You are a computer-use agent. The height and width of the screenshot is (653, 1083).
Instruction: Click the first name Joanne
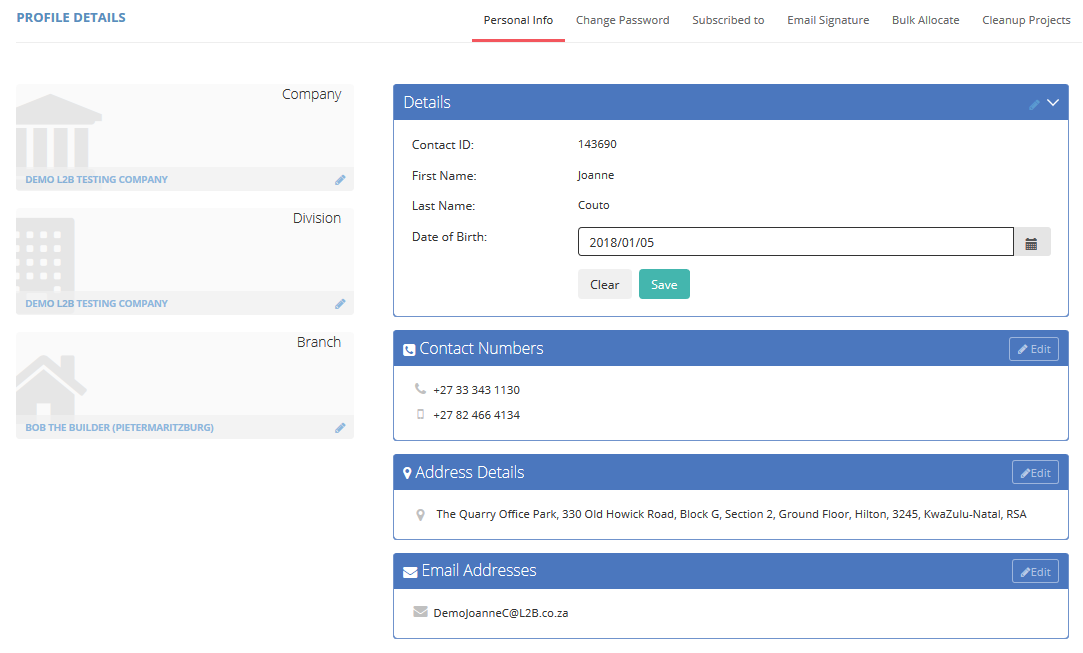pos(596,175)
